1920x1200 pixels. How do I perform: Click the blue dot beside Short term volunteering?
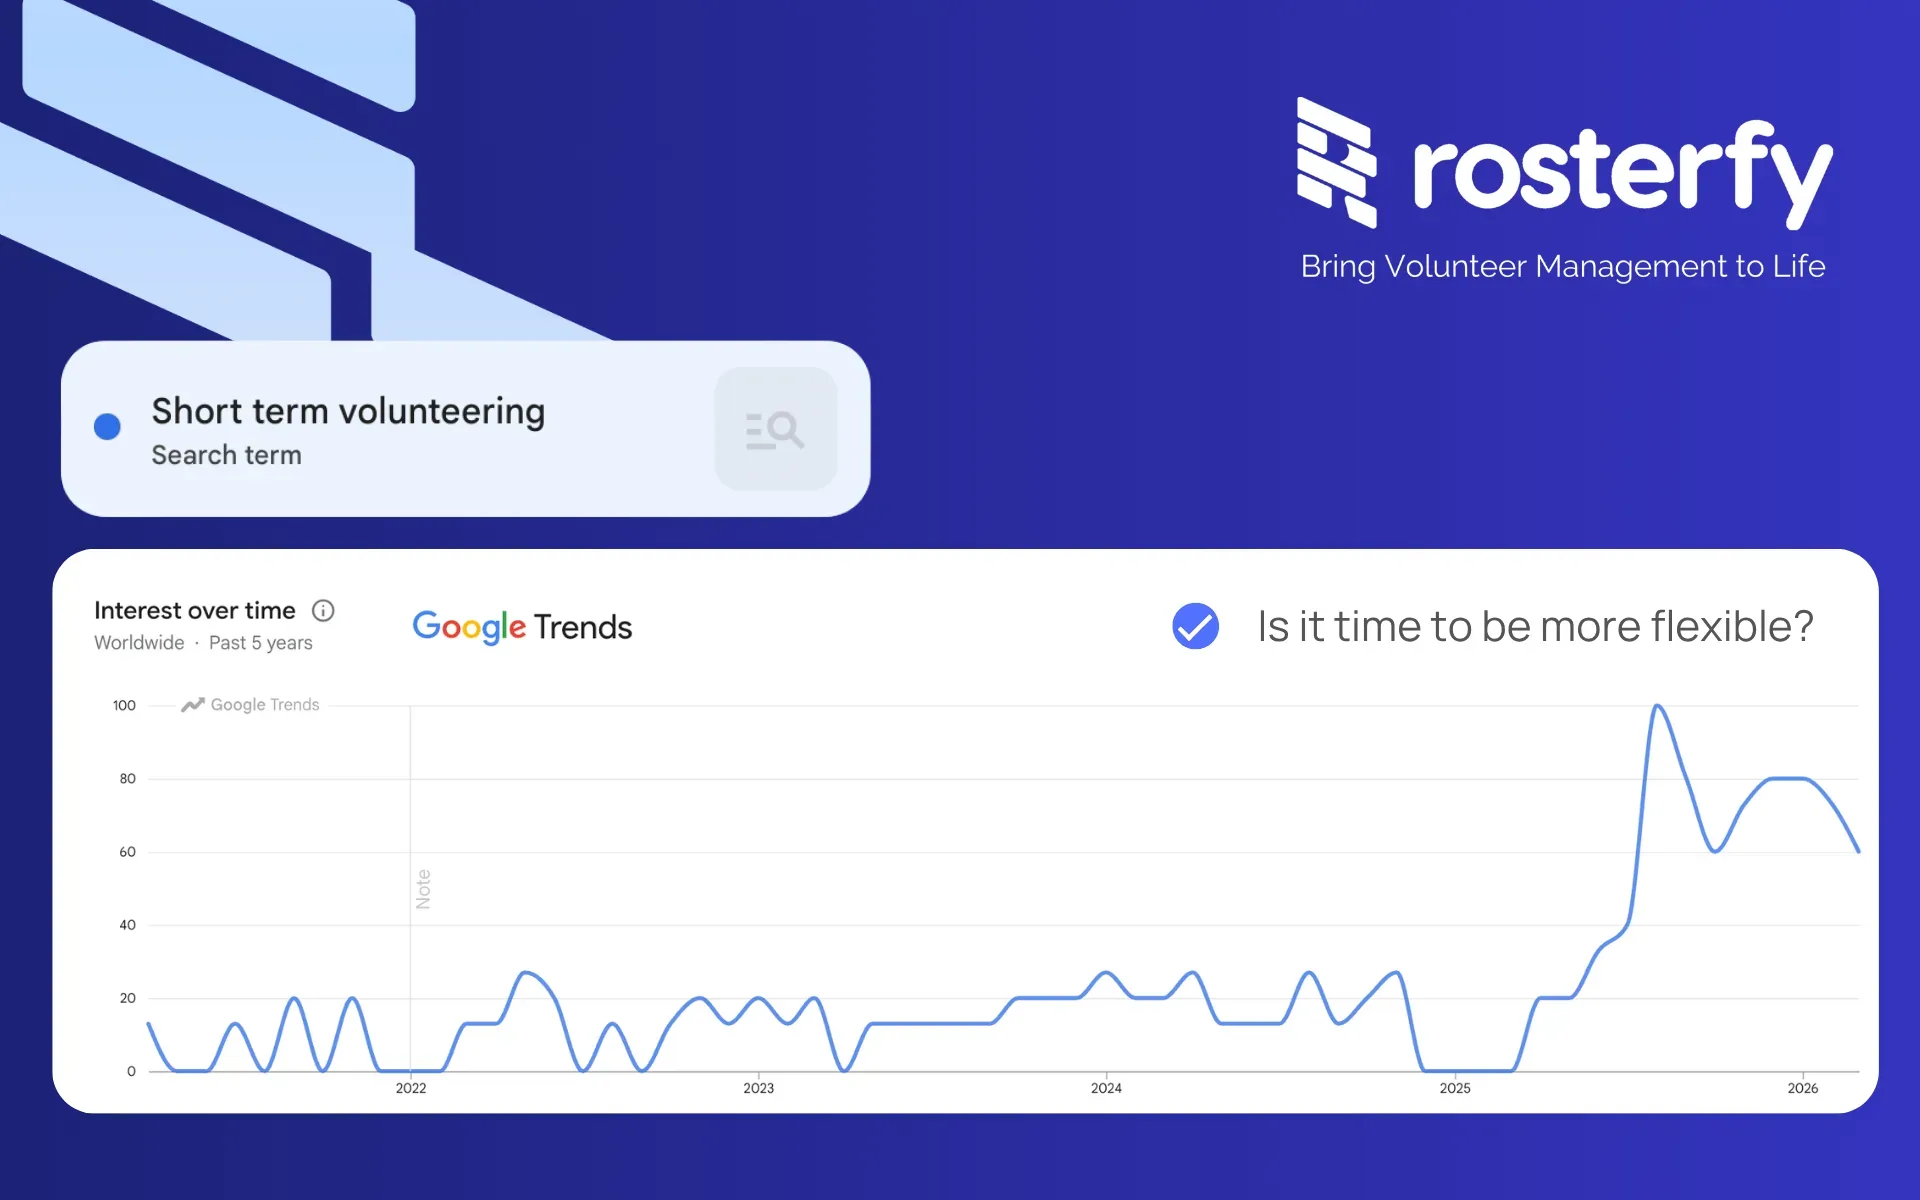107,427
